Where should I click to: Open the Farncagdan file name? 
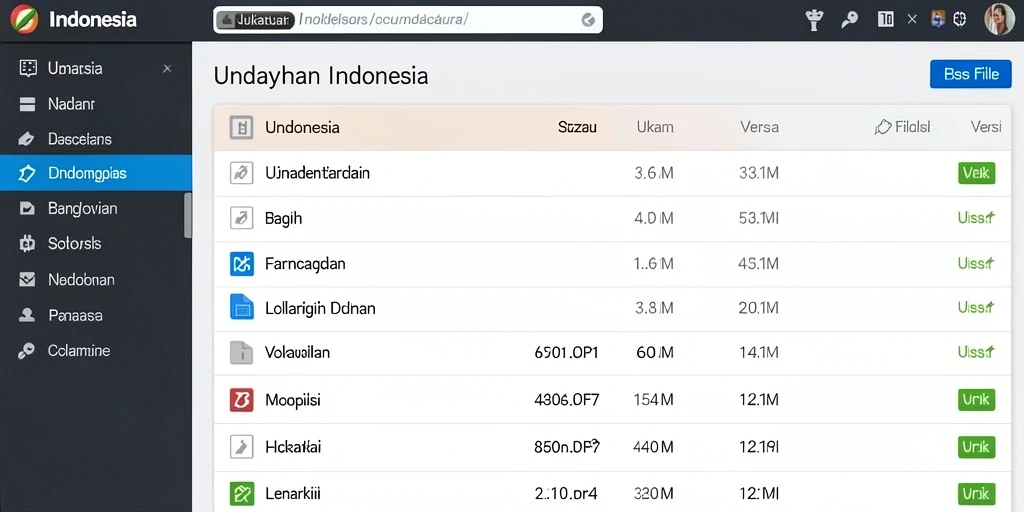tap(305, 264)
